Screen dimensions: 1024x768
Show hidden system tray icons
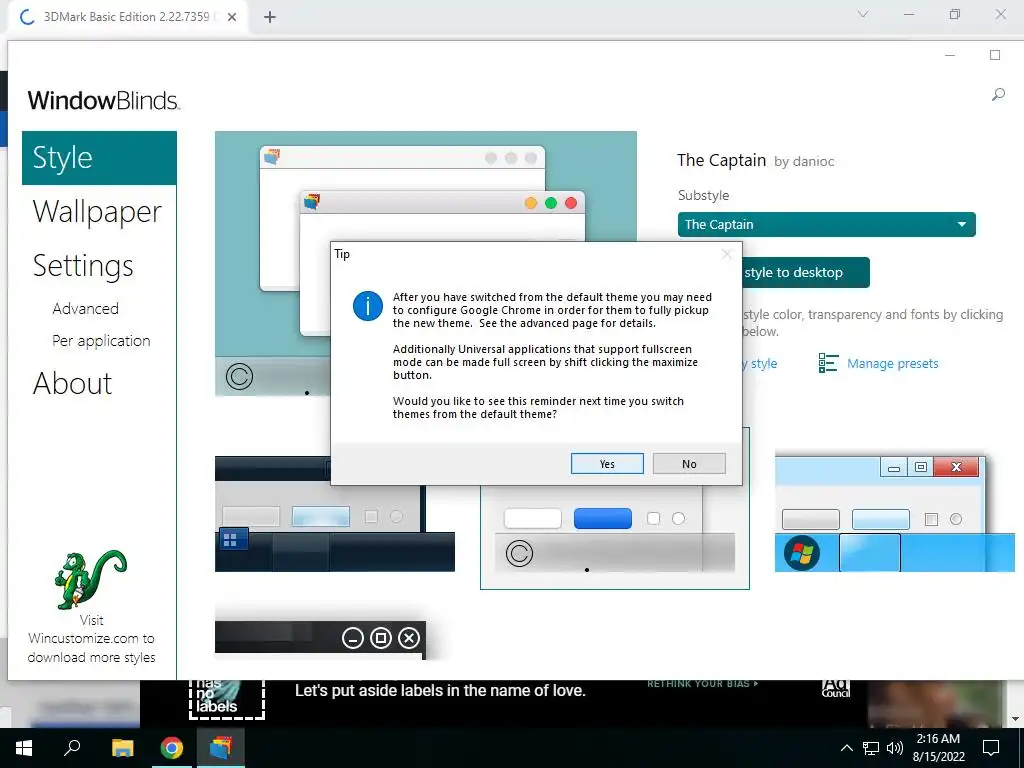(x=846, y=748)
